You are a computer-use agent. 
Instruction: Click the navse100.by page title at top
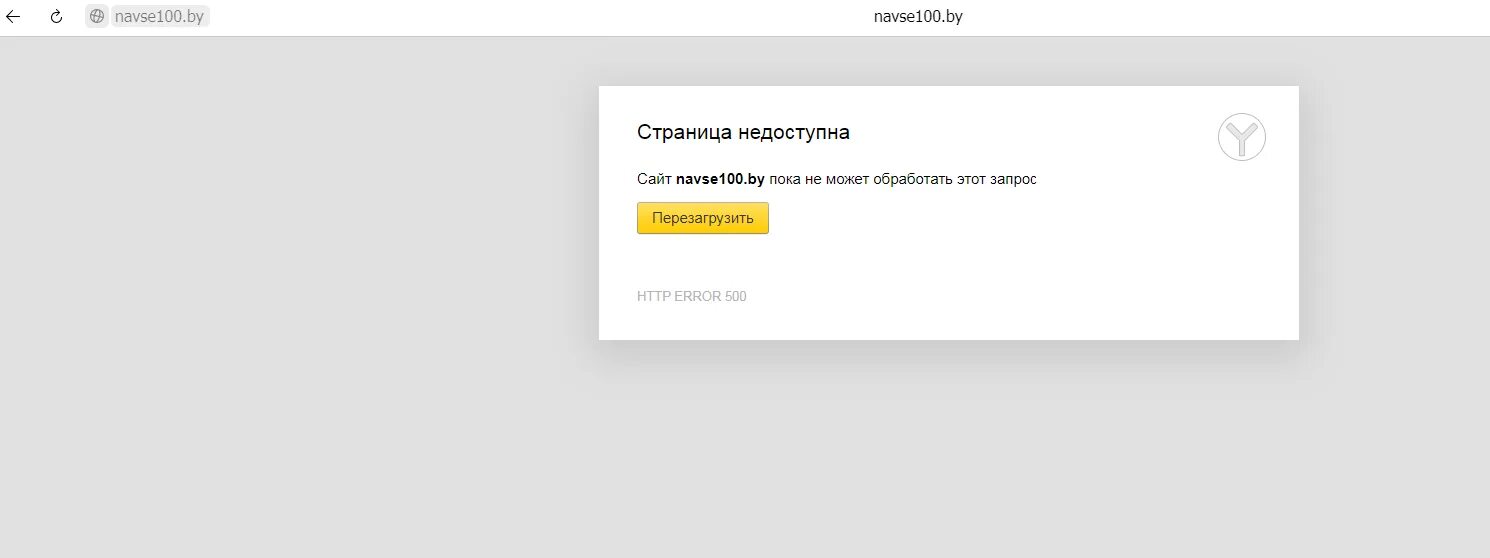coord(918,16)
